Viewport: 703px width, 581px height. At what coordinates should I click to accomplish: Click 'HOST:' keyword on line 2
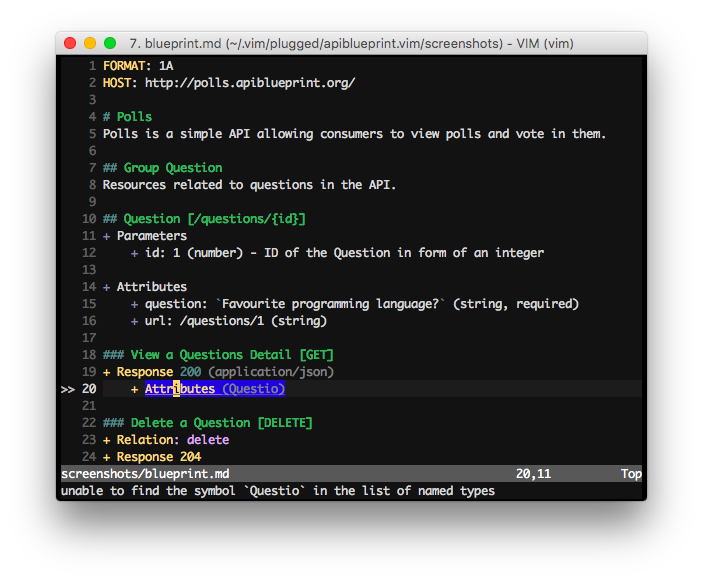(120, 83)
